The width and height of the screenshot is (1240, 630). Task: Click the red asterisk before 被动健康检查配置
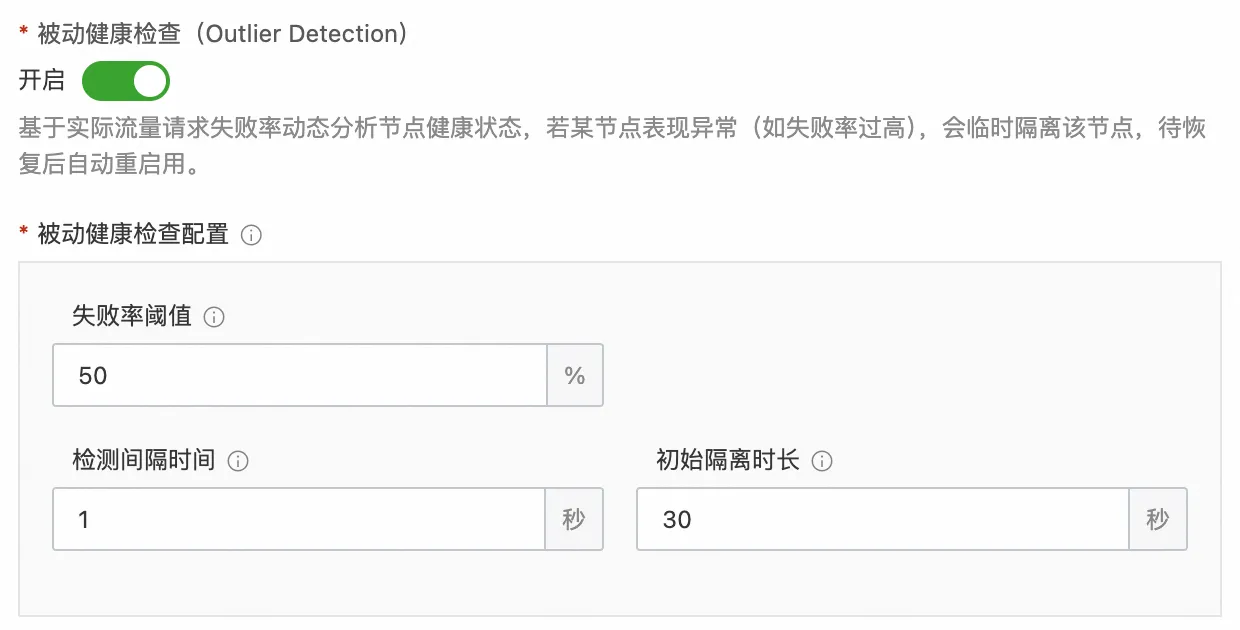(24, 234)
